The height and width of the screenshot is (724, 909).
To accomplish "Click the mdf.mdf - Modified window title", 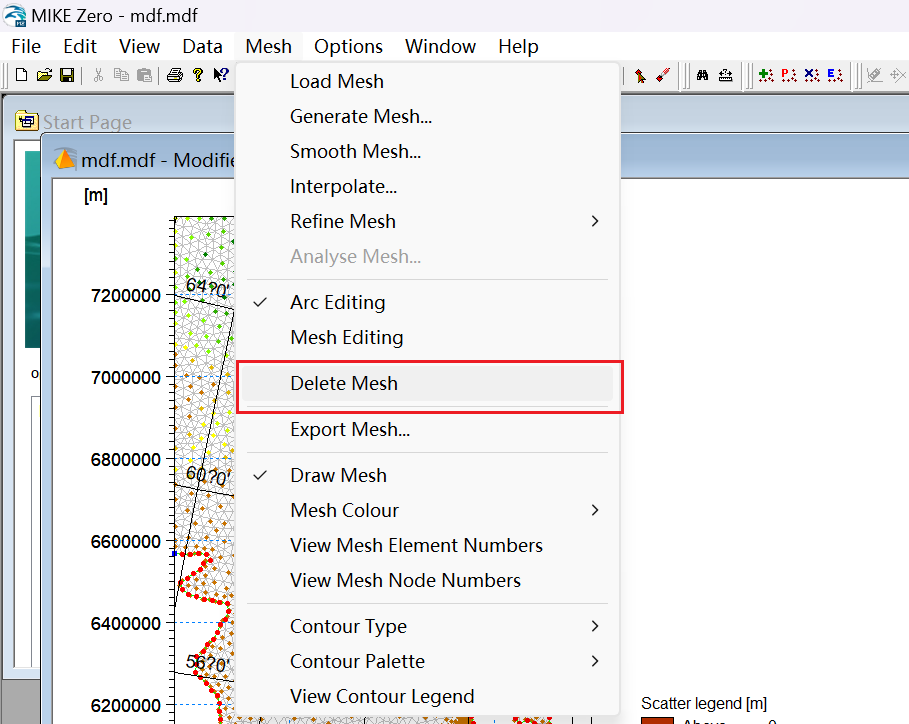I will (158, 159).
